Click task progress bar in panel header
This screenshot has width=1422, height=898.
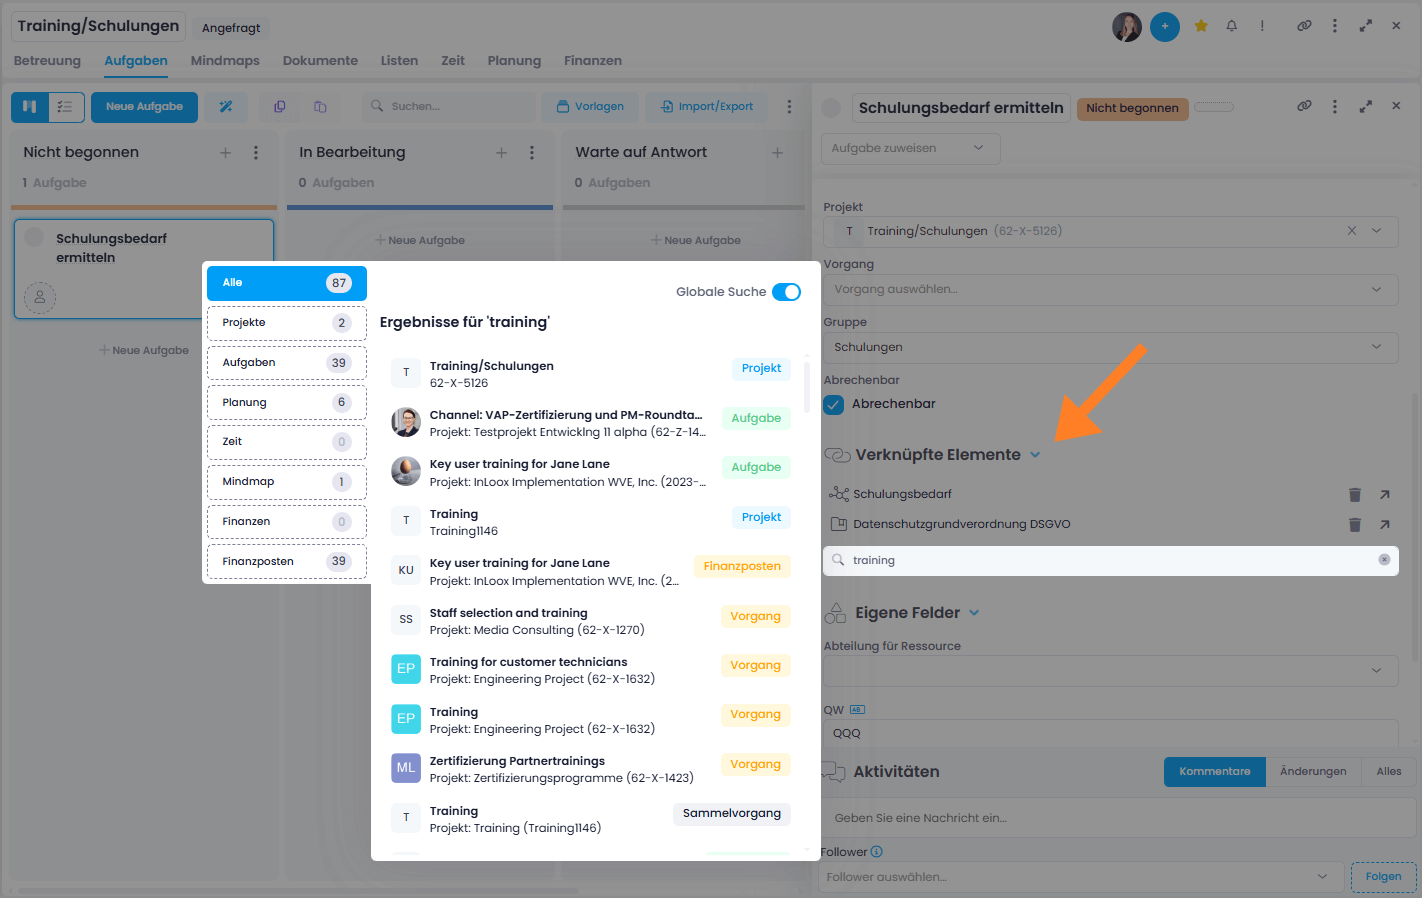[x=1213, y=107]
